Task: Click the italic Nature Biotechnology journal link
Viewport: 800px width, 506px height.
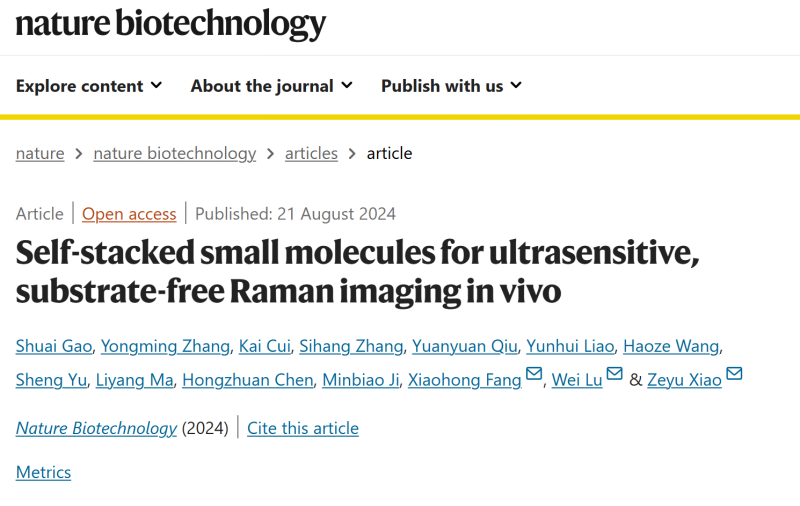Action: pos(96,428)
